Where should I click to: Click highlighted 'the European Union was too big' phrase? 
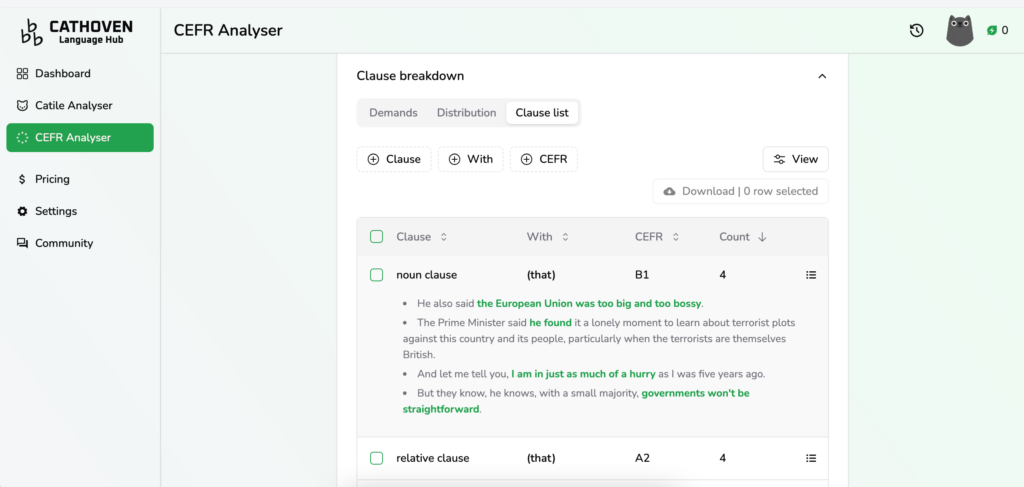click(x=589, y=304)
